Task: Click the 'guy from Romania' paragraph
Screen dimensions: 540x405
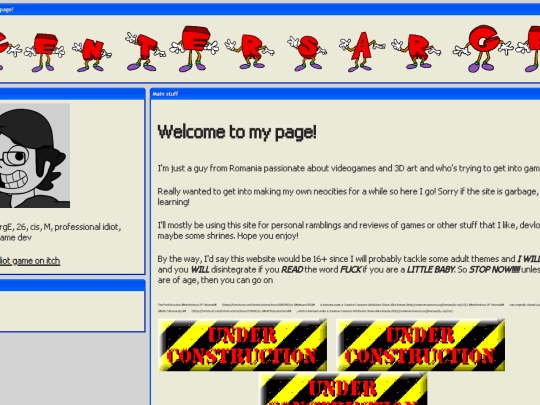Action: (349, 168)
